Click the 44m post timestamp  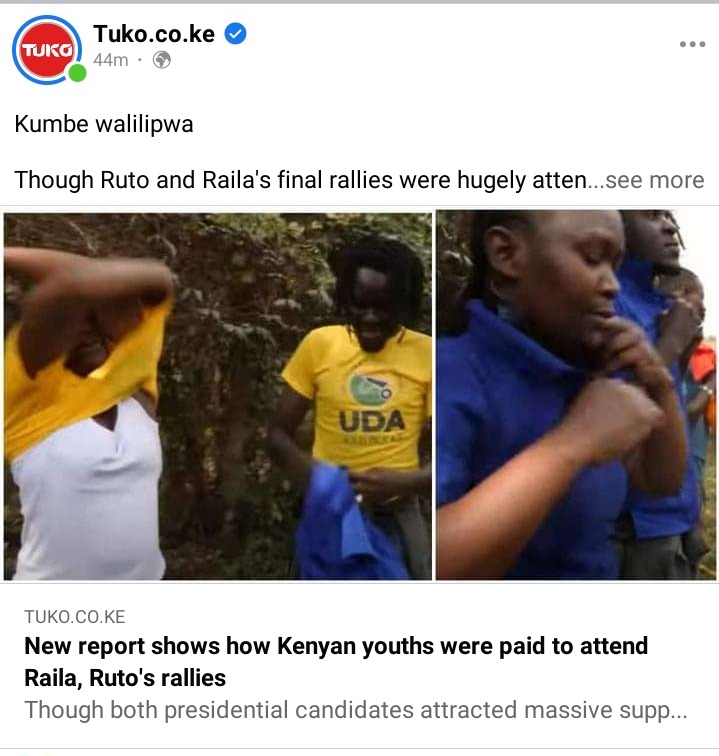pos(111,60)
